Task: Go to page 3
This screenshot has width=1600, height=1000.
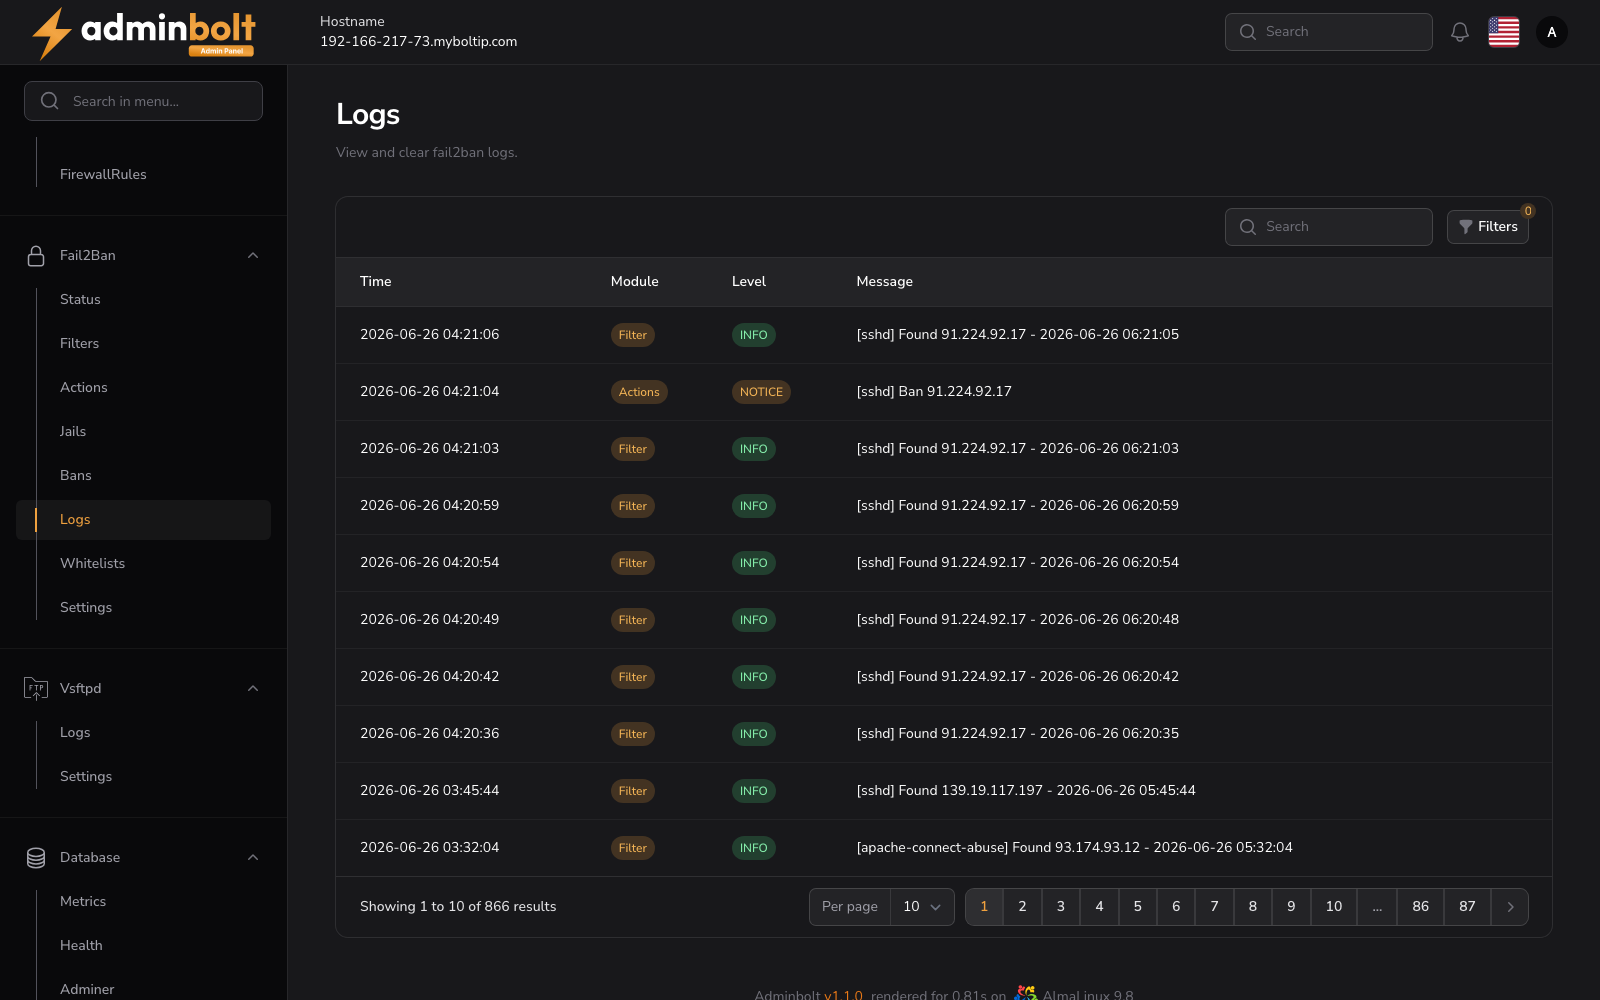Action: [1061, 907]
